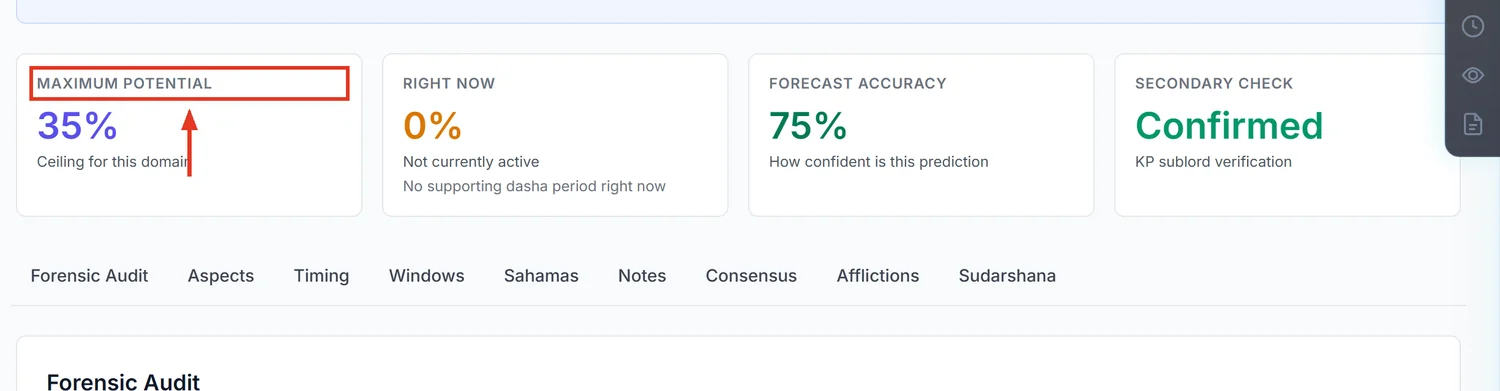Select the Sudarshana tab
This screenshot has height=391, width=1500.
click(x=1007, y=276)
